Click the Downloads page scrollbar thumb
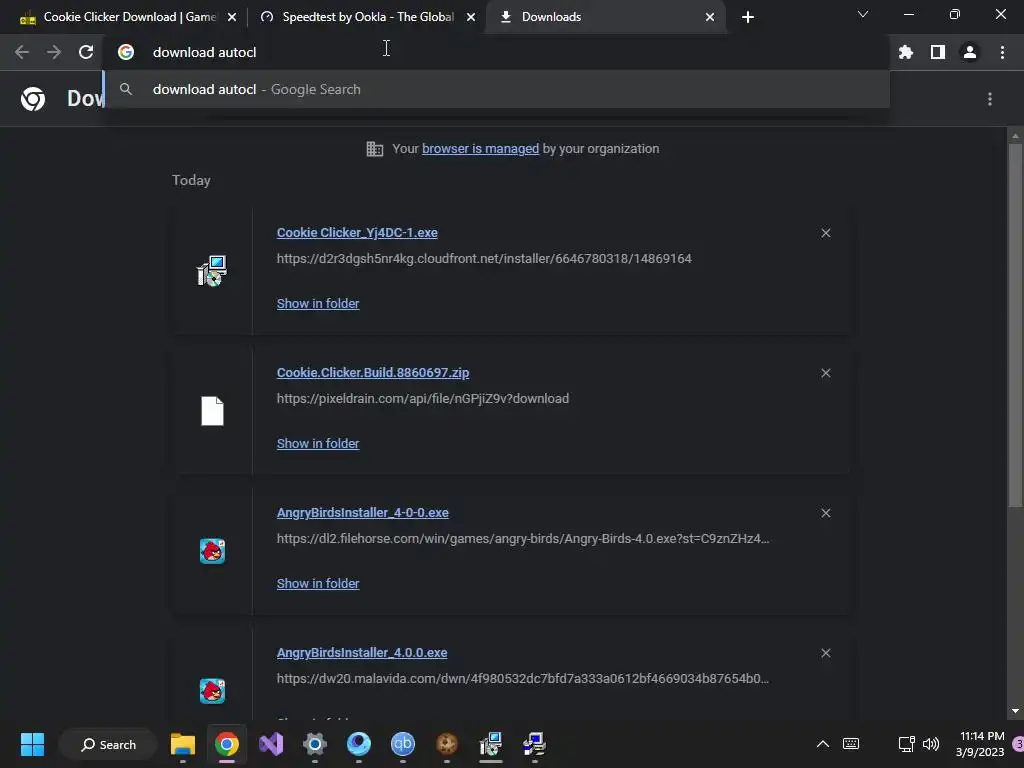 tap(1015, 325)
